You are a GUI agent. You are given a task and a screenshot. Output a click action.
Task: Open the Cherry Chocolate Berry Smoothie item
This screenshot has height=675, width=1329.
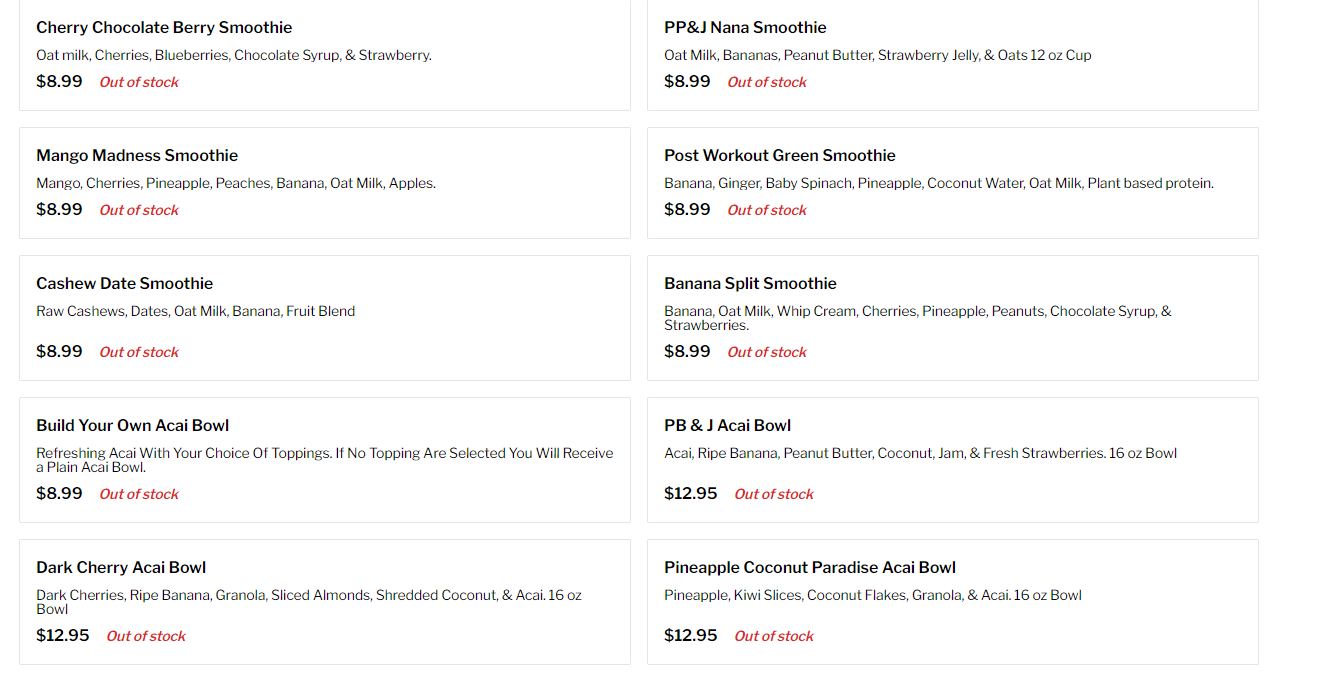click(164, 28)
